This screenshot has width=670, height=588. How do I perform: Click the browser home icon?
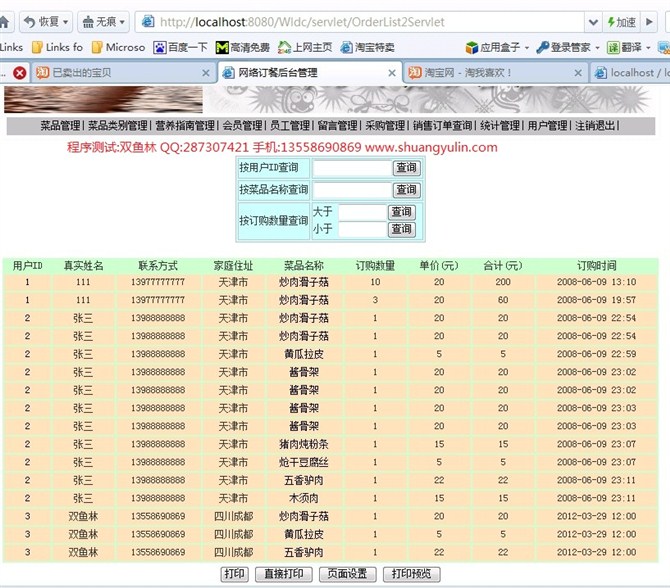point(4,22)
